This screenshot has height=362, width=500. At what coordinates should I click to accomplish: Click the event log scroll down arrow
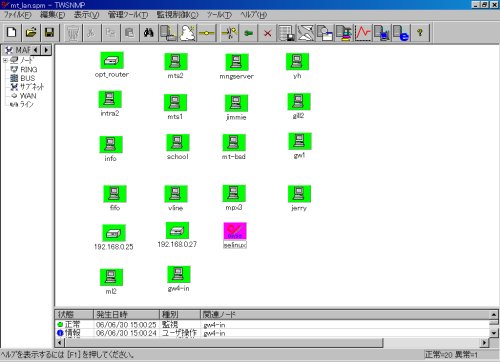[494, 333]
